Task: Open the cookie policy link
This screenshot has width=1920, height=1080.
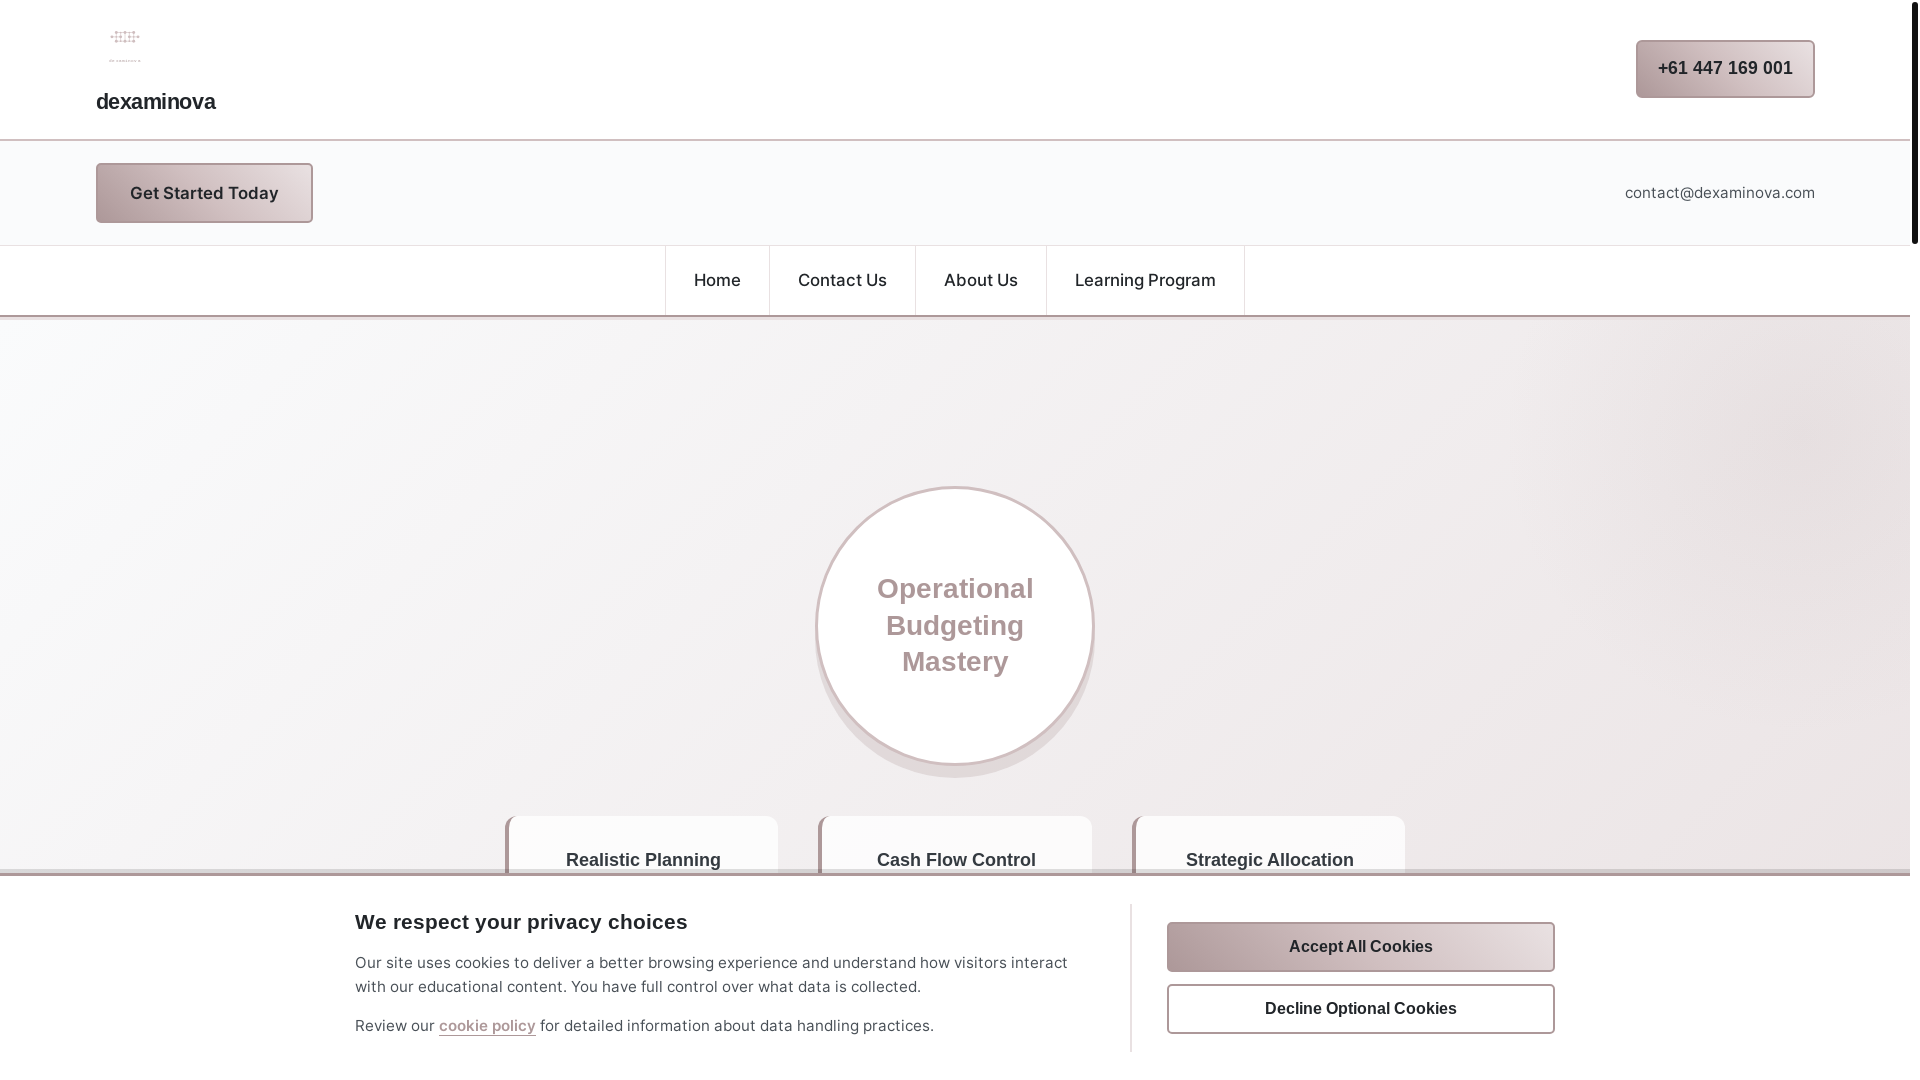Action: pyautogui.click(x=487, y=1026)
